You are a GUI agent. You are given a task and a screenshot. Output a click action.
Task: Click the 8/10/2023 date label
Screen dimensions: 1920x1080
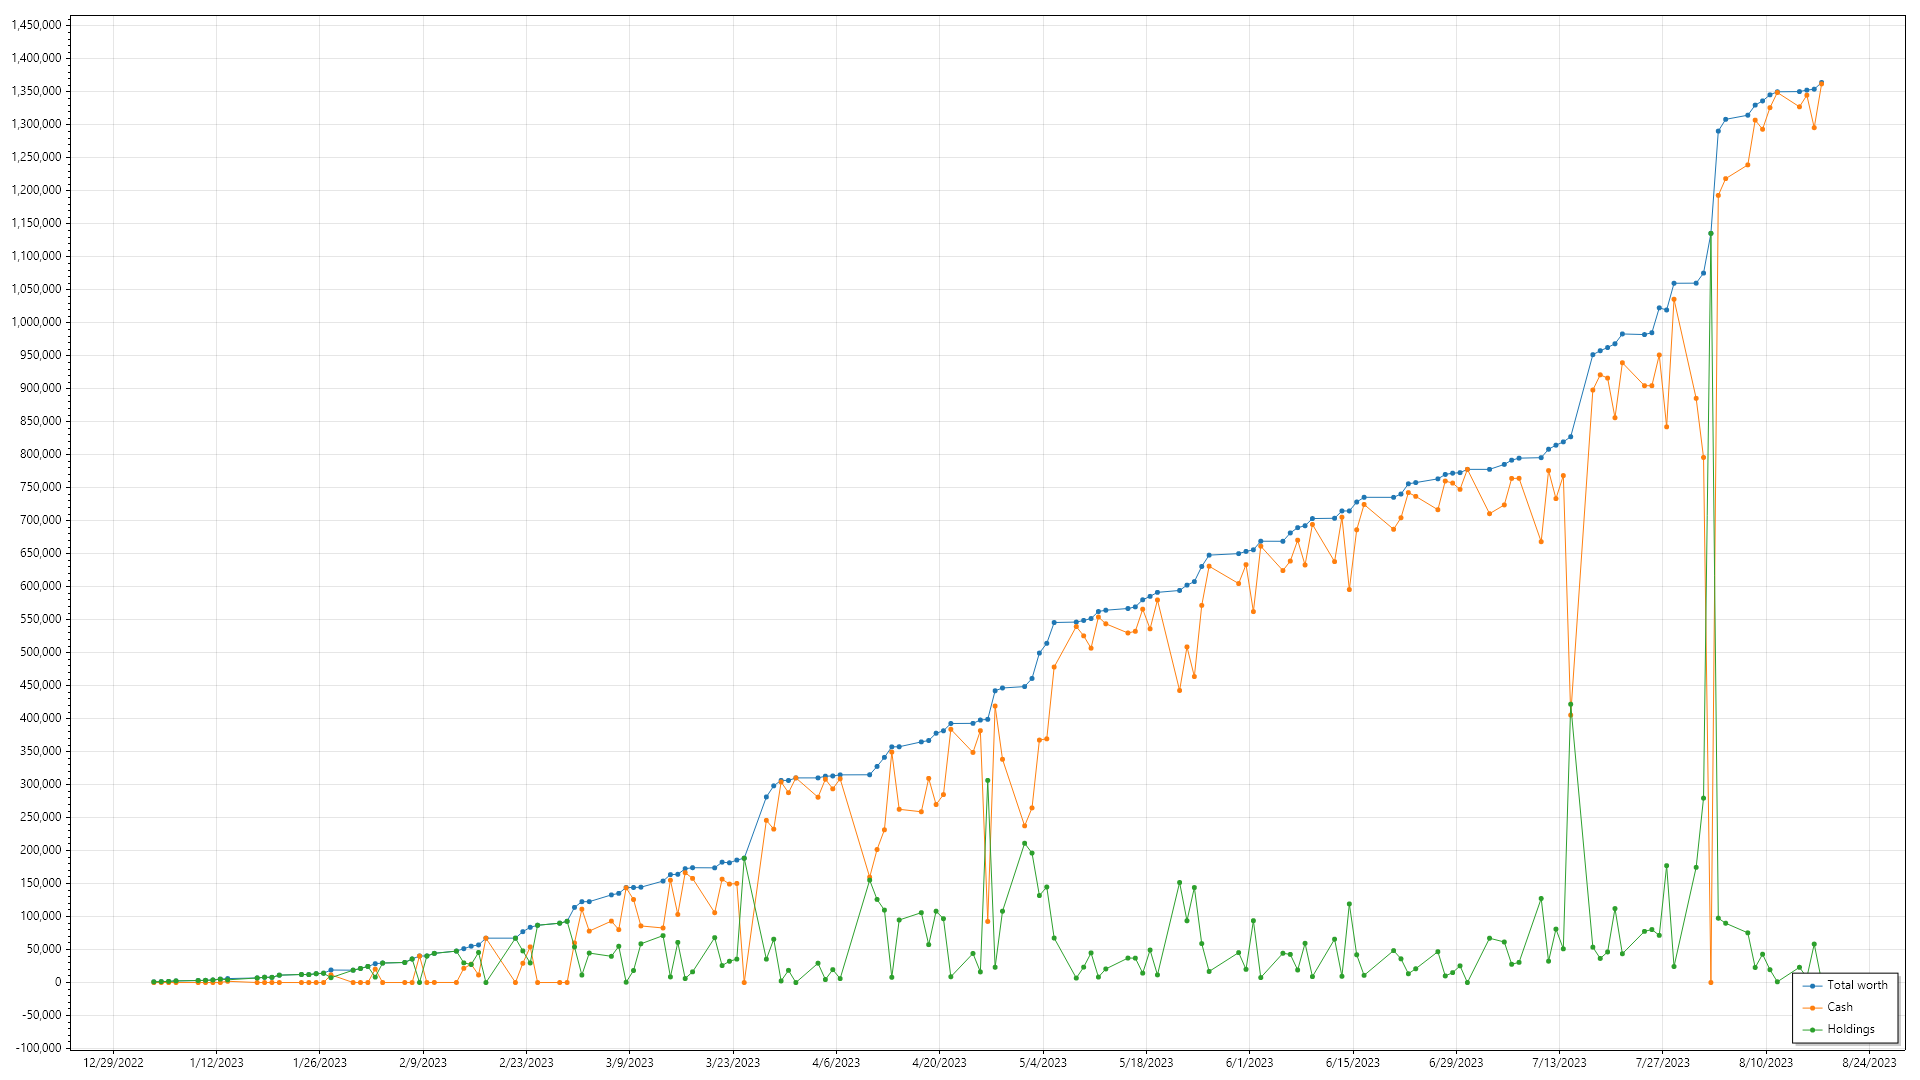click(1766, 1063)
